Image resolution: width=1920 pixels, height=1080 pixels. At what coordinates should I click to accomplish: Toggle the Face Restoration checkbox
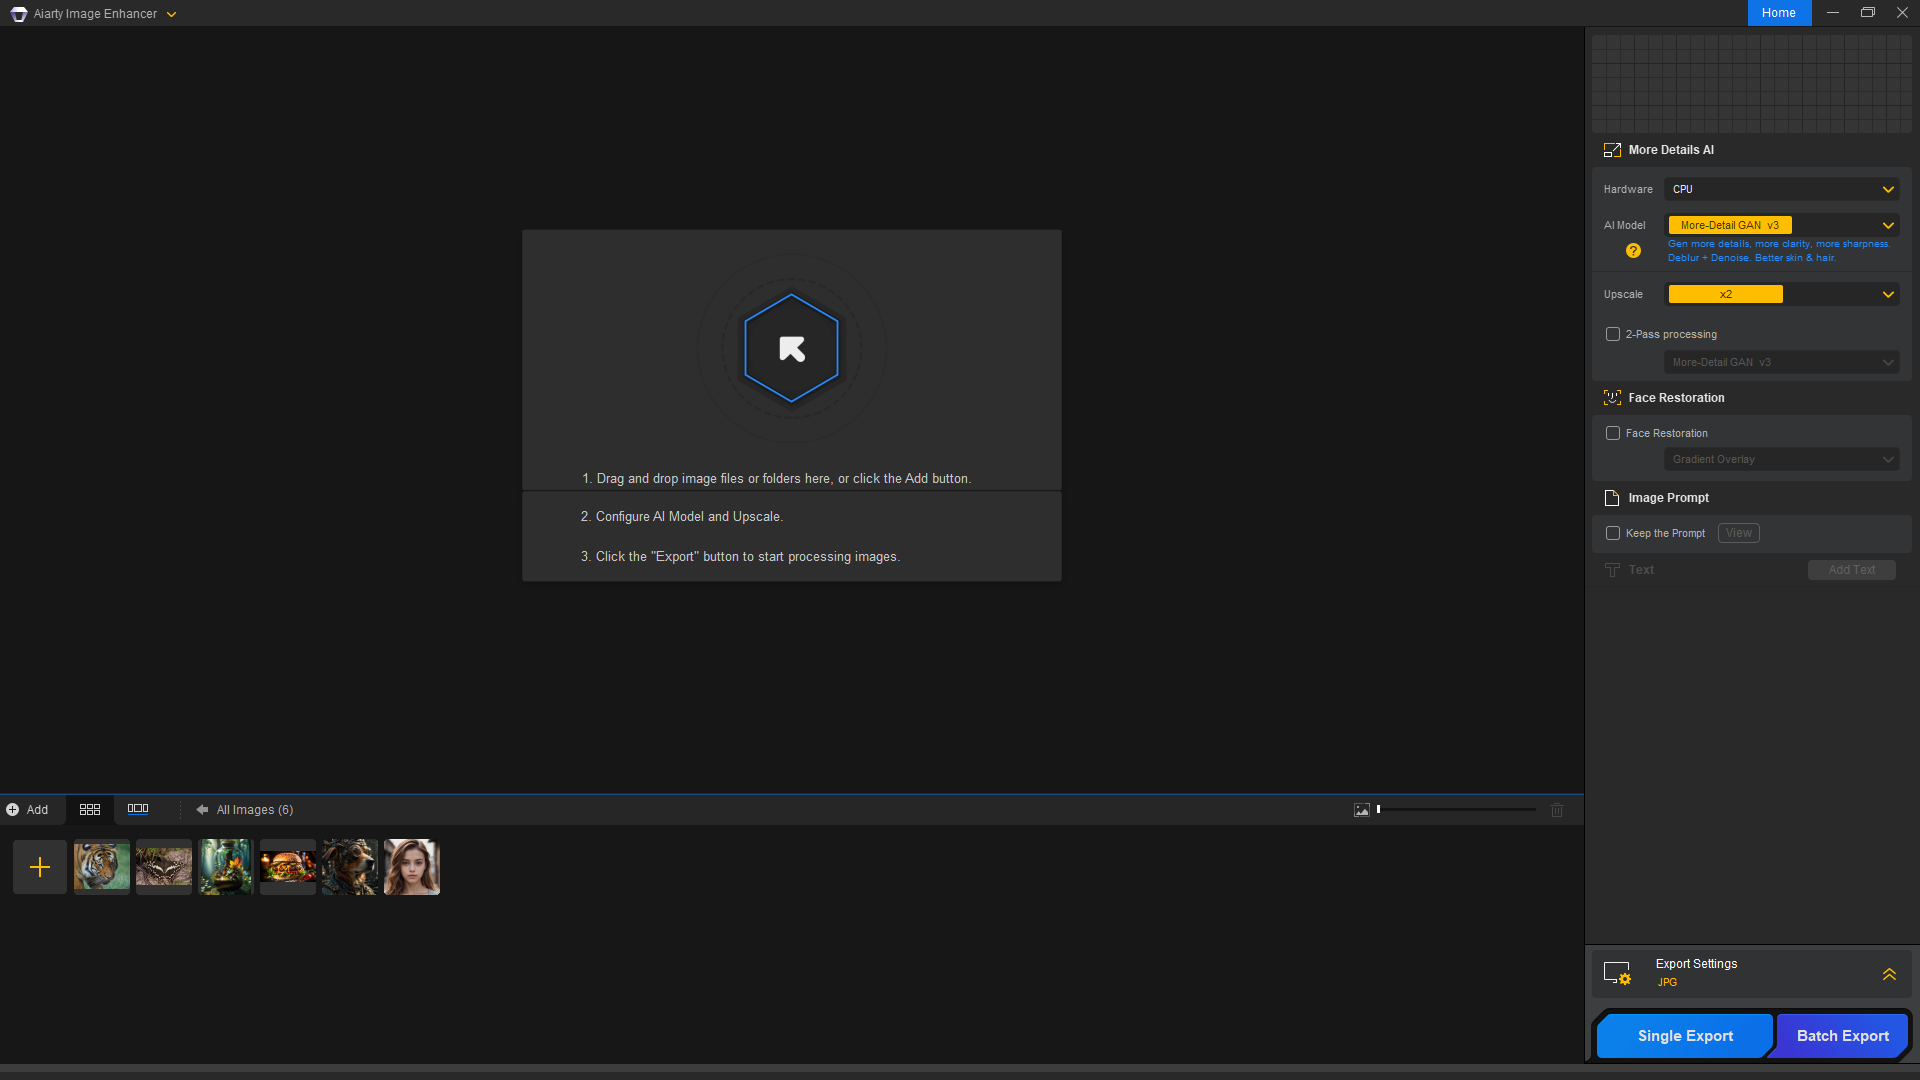click(x=1613, y=433)
